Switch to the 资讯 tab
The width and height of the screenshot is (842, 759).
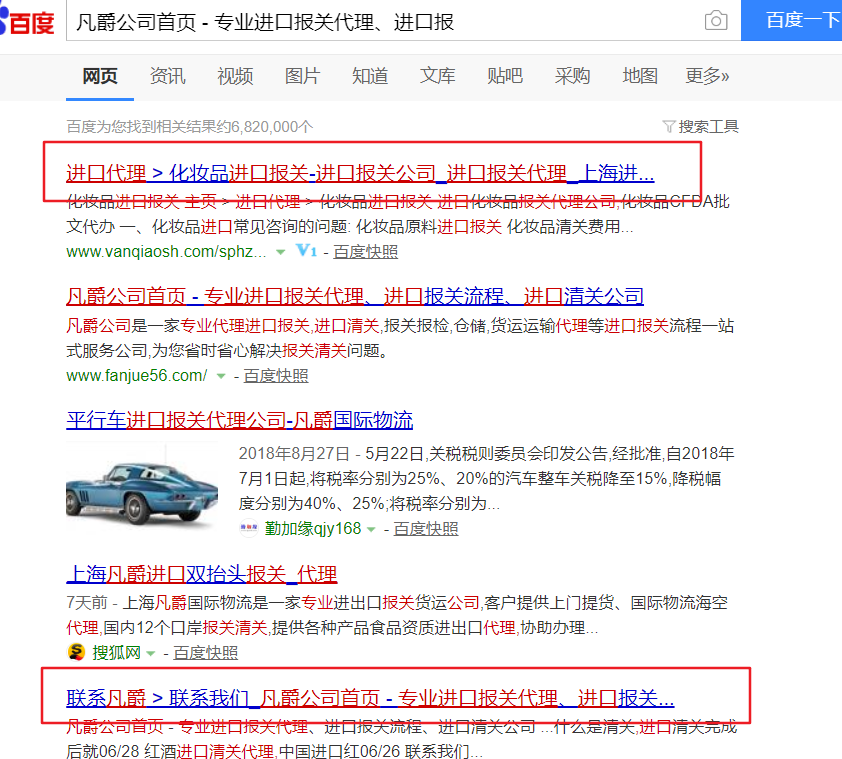[168, 76]
